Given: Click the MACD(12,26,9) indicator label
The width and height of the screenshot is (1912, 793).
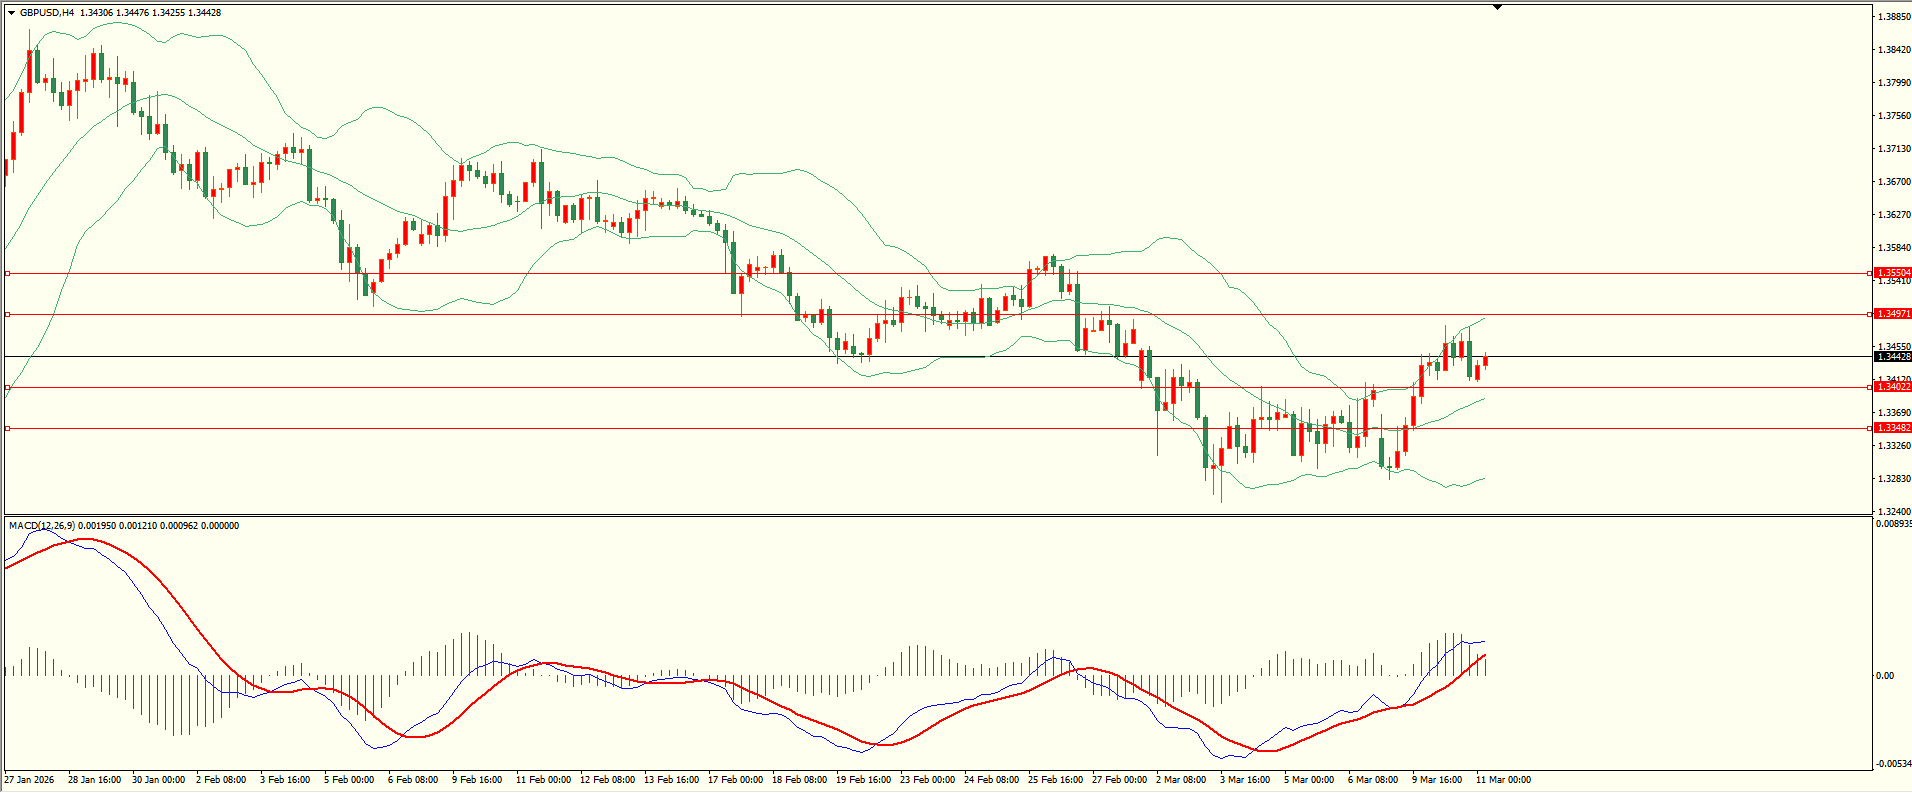Looking at the screenshot, I should [40, 526].
